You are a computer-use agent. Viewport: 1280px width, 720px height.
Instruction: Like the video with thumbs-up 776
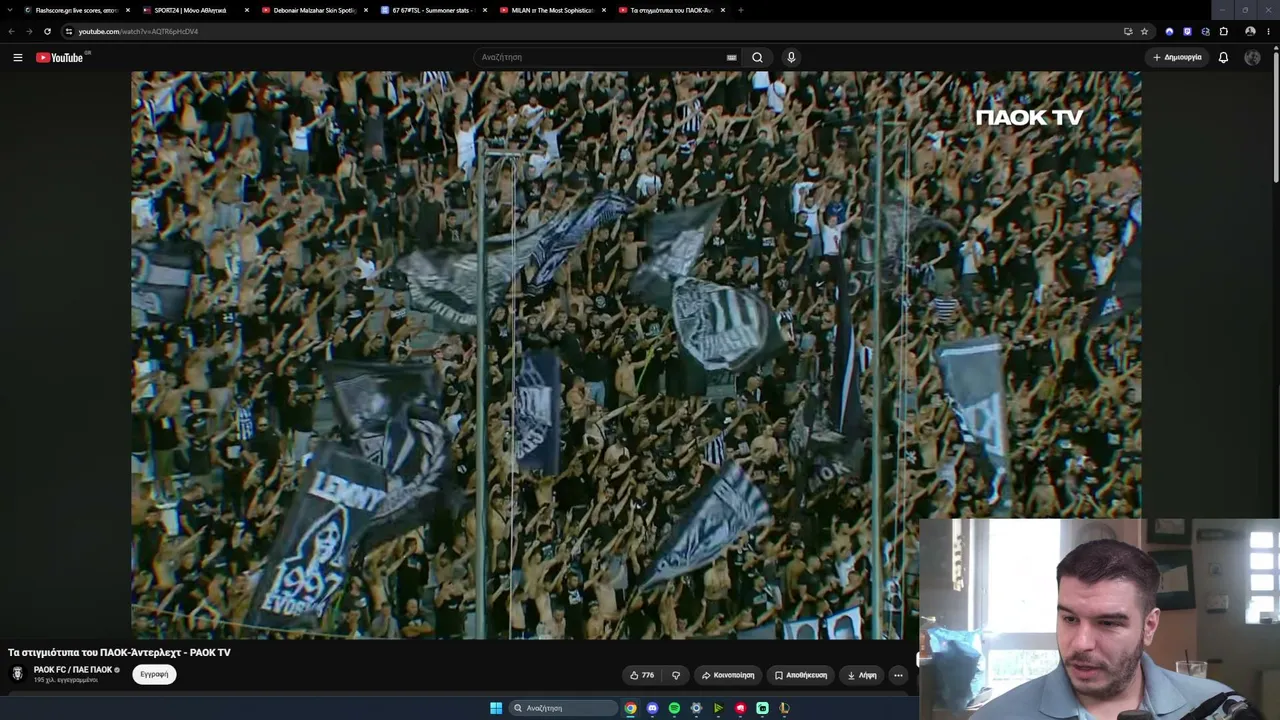642,675
